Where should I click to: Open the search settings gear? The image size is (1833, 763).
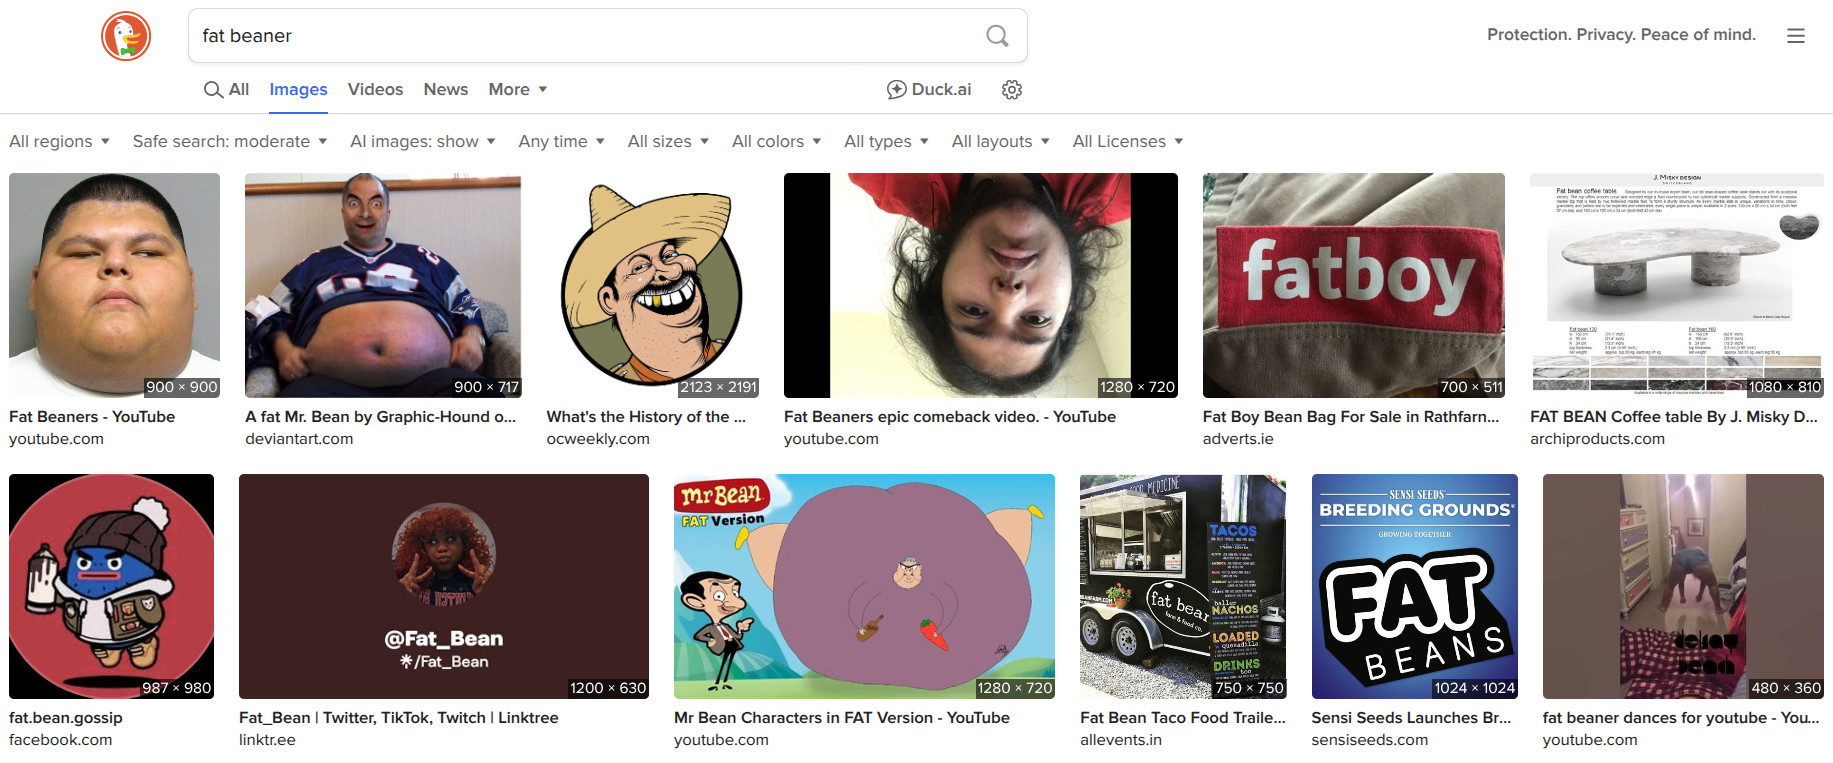1012,90
